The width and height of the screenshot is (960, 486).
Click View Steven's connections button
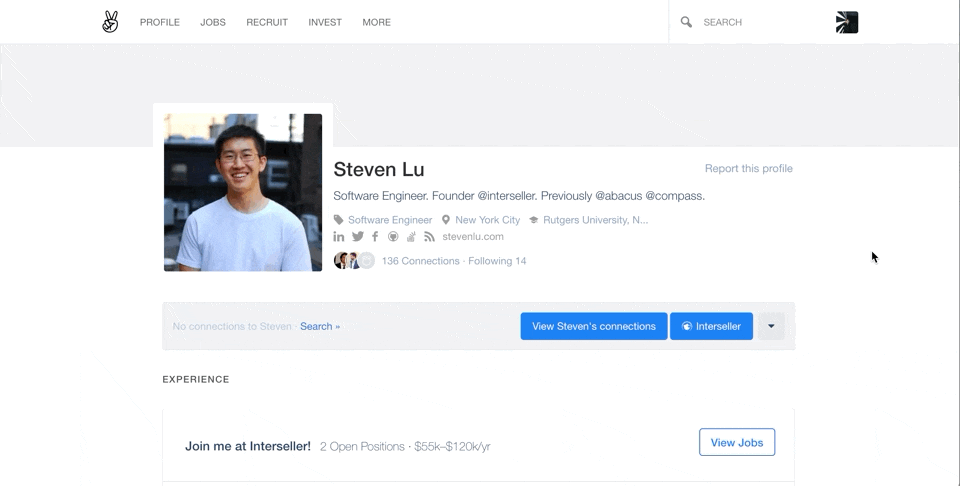point(594,326)
